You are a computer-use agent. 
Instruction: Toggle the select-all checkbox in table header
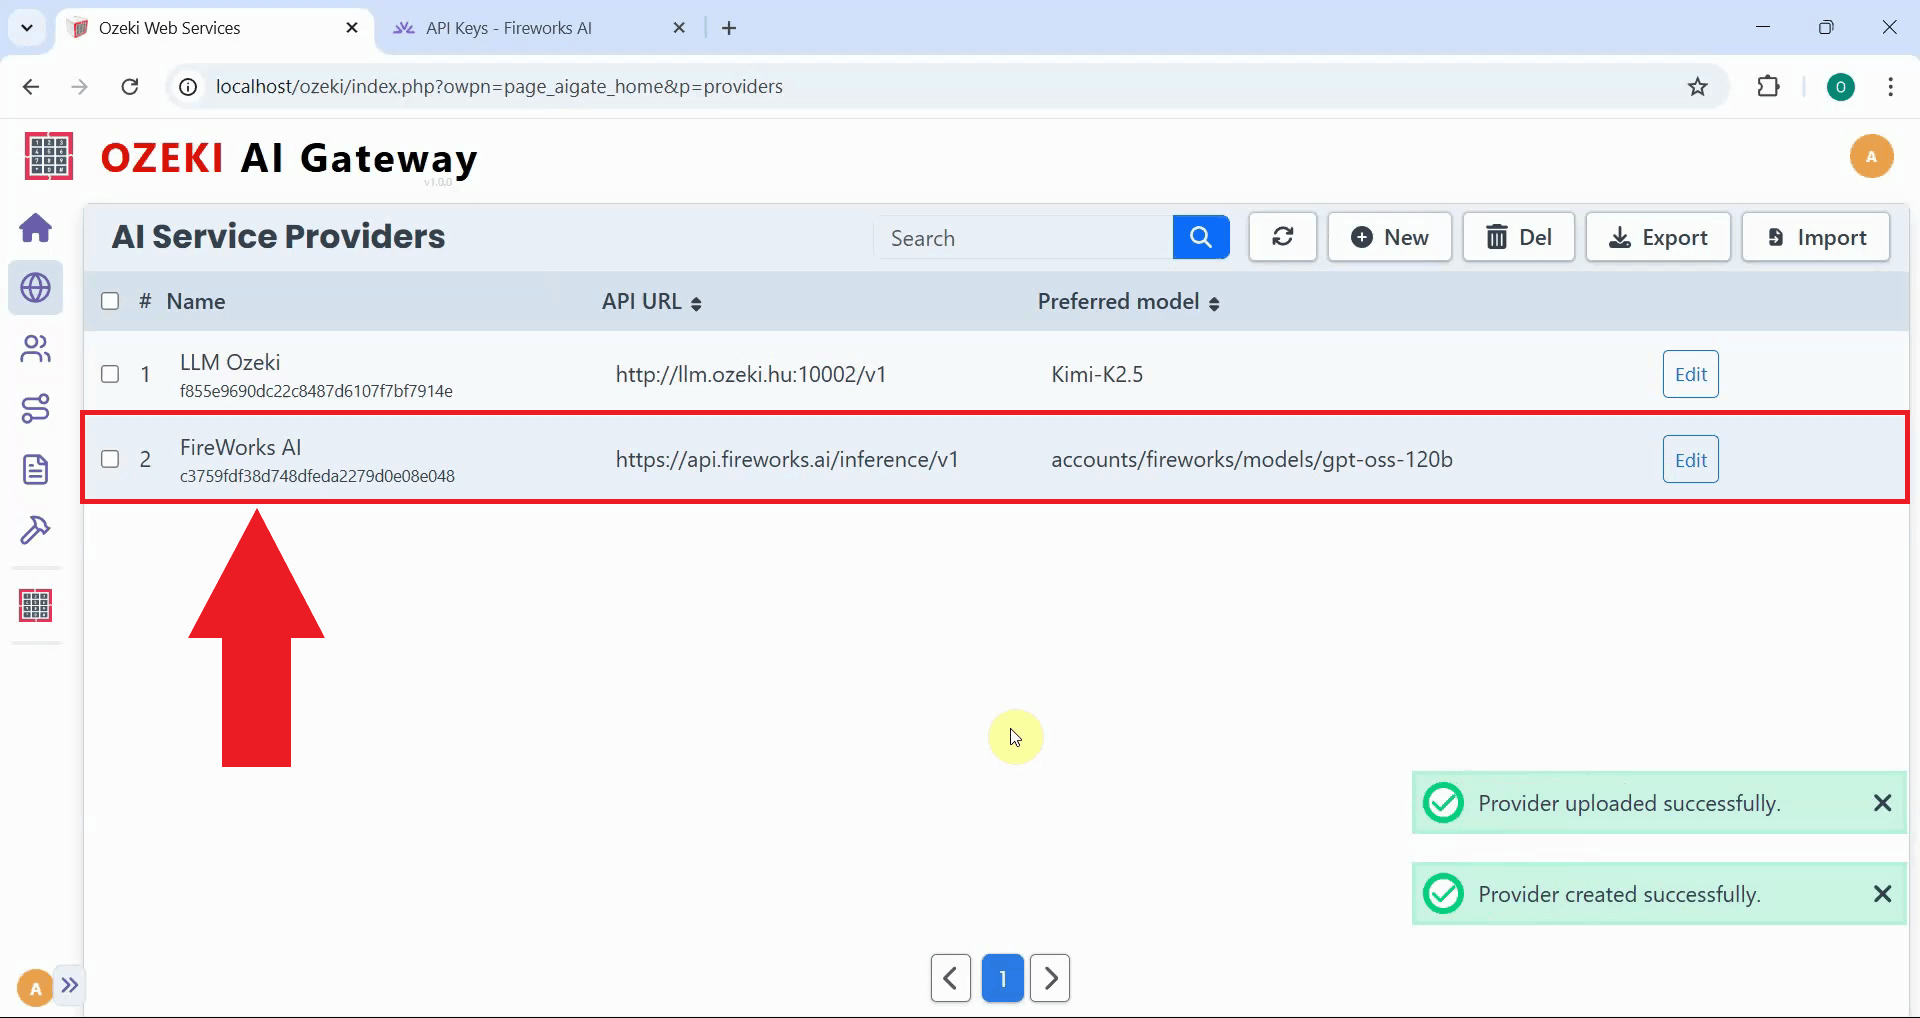(110, 301)
